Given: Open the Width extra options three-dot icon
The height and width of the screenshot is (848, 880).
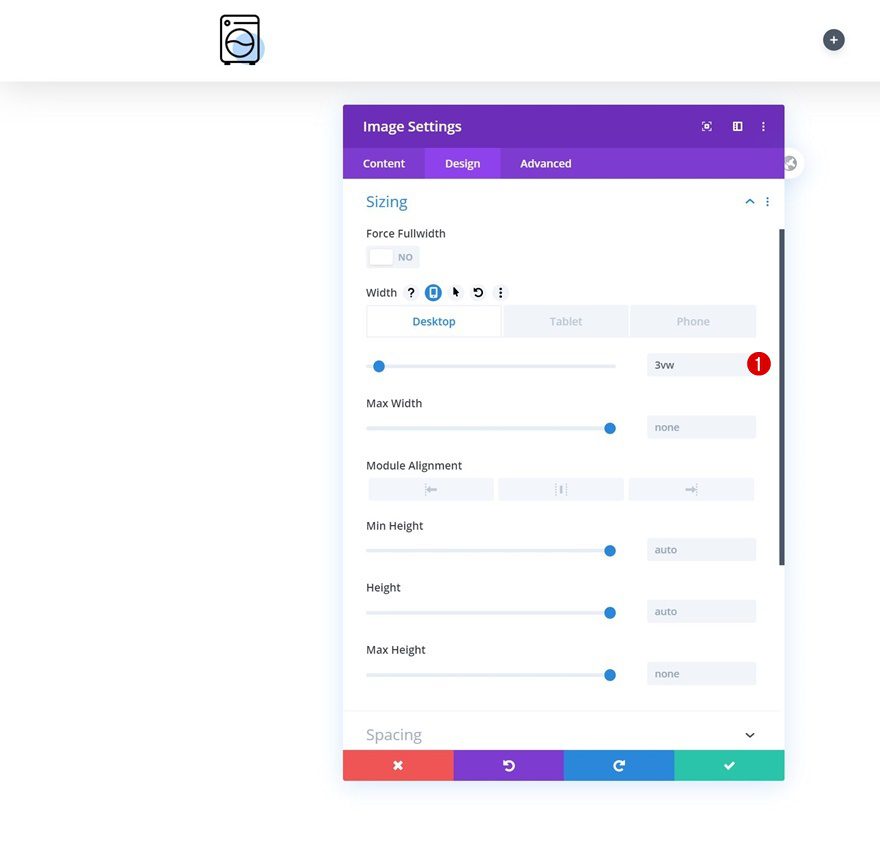Looking at the screenshot, I should pyautogui.click(x=500, y=292).
